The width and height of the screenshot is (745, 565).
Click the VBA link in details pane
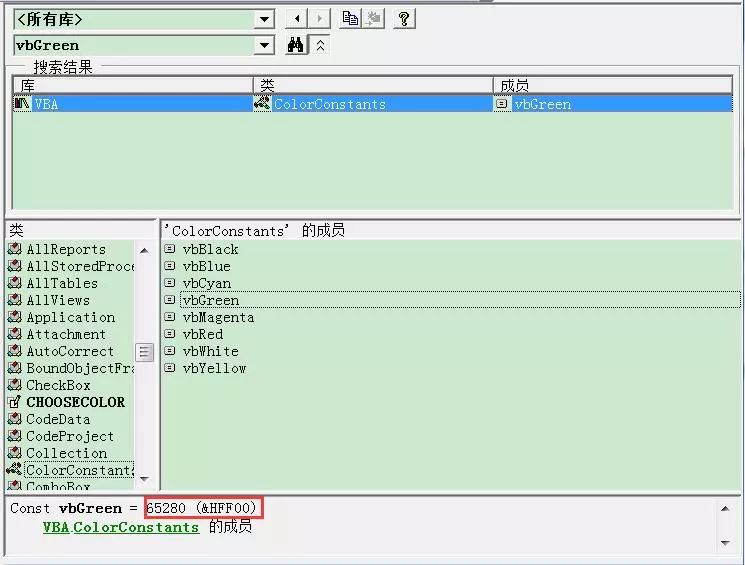tap(56, 527)
